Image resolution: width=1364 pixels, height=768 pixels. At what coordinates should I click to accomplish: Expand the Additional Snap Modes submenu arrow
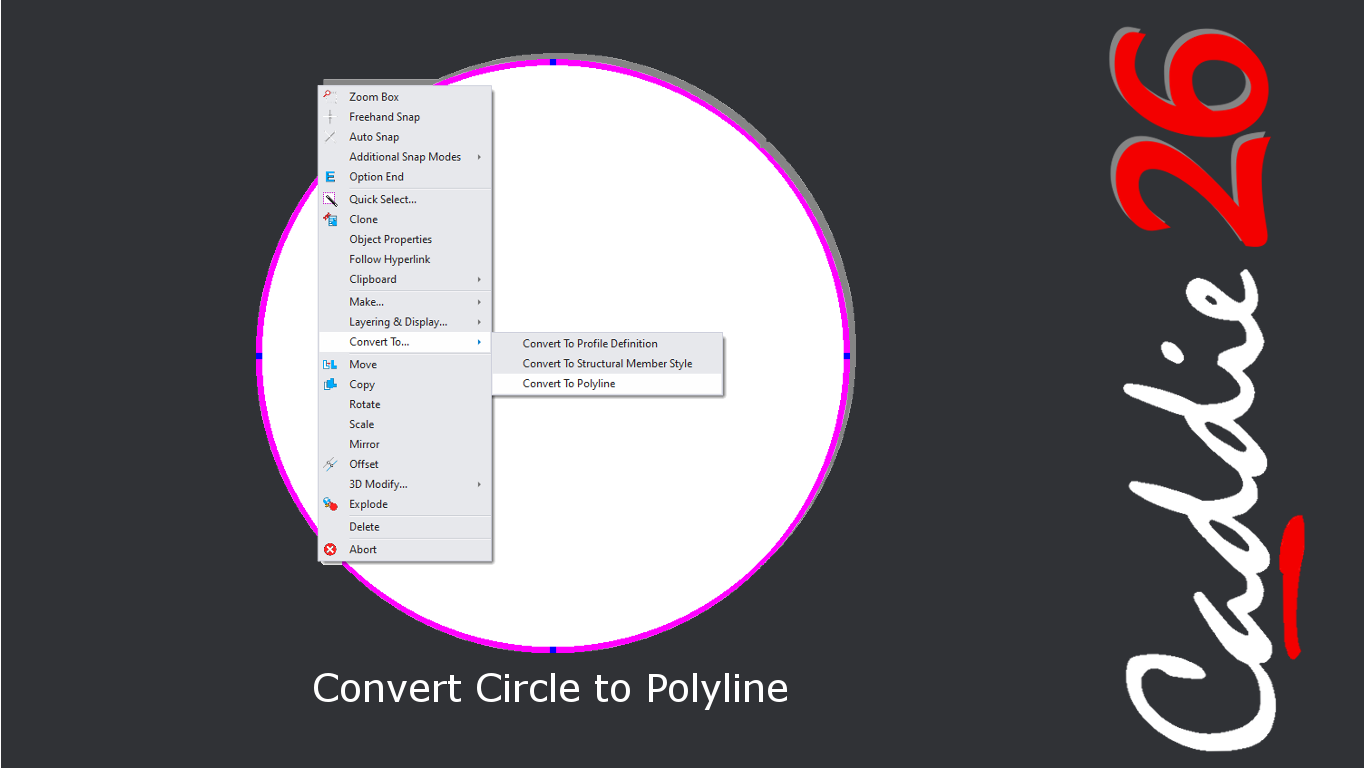pyautogui.click(x=479, y=157)
